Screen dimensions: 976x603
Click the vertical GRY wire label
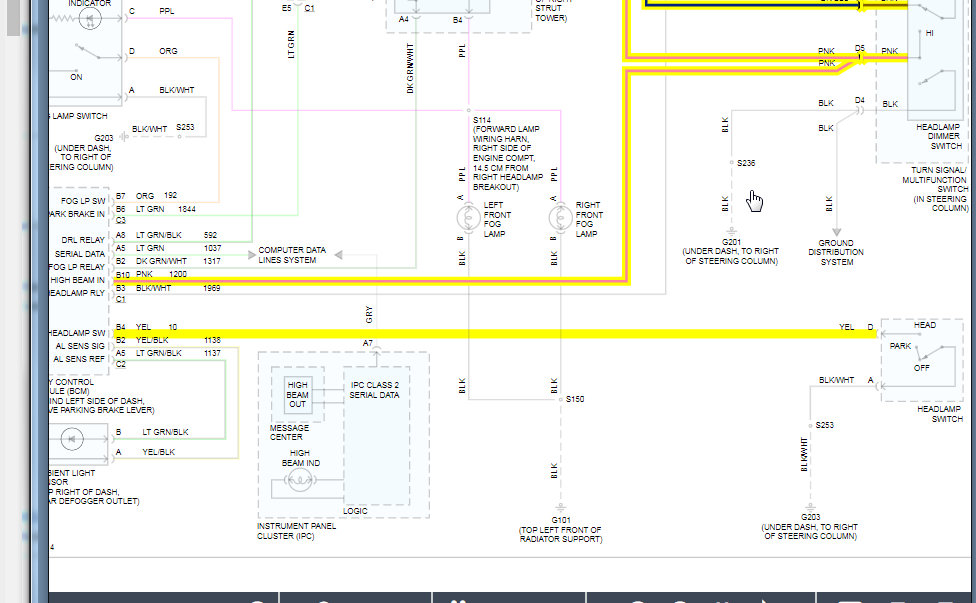coord(368,314)
